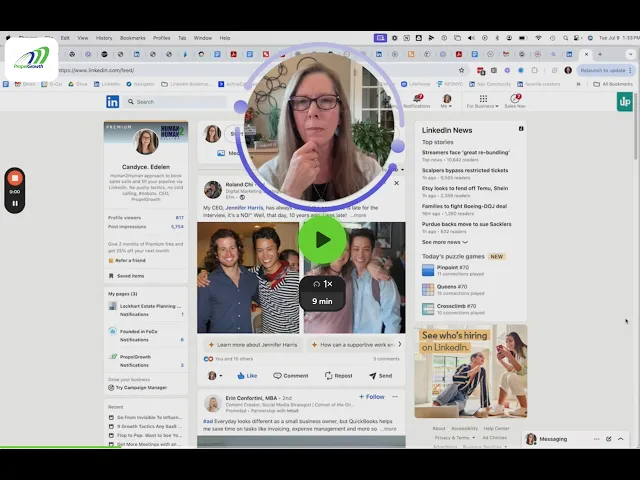Repost Roland Chi's post
The height and width of the screenshot is (480, 640).
tap(338, 376)
